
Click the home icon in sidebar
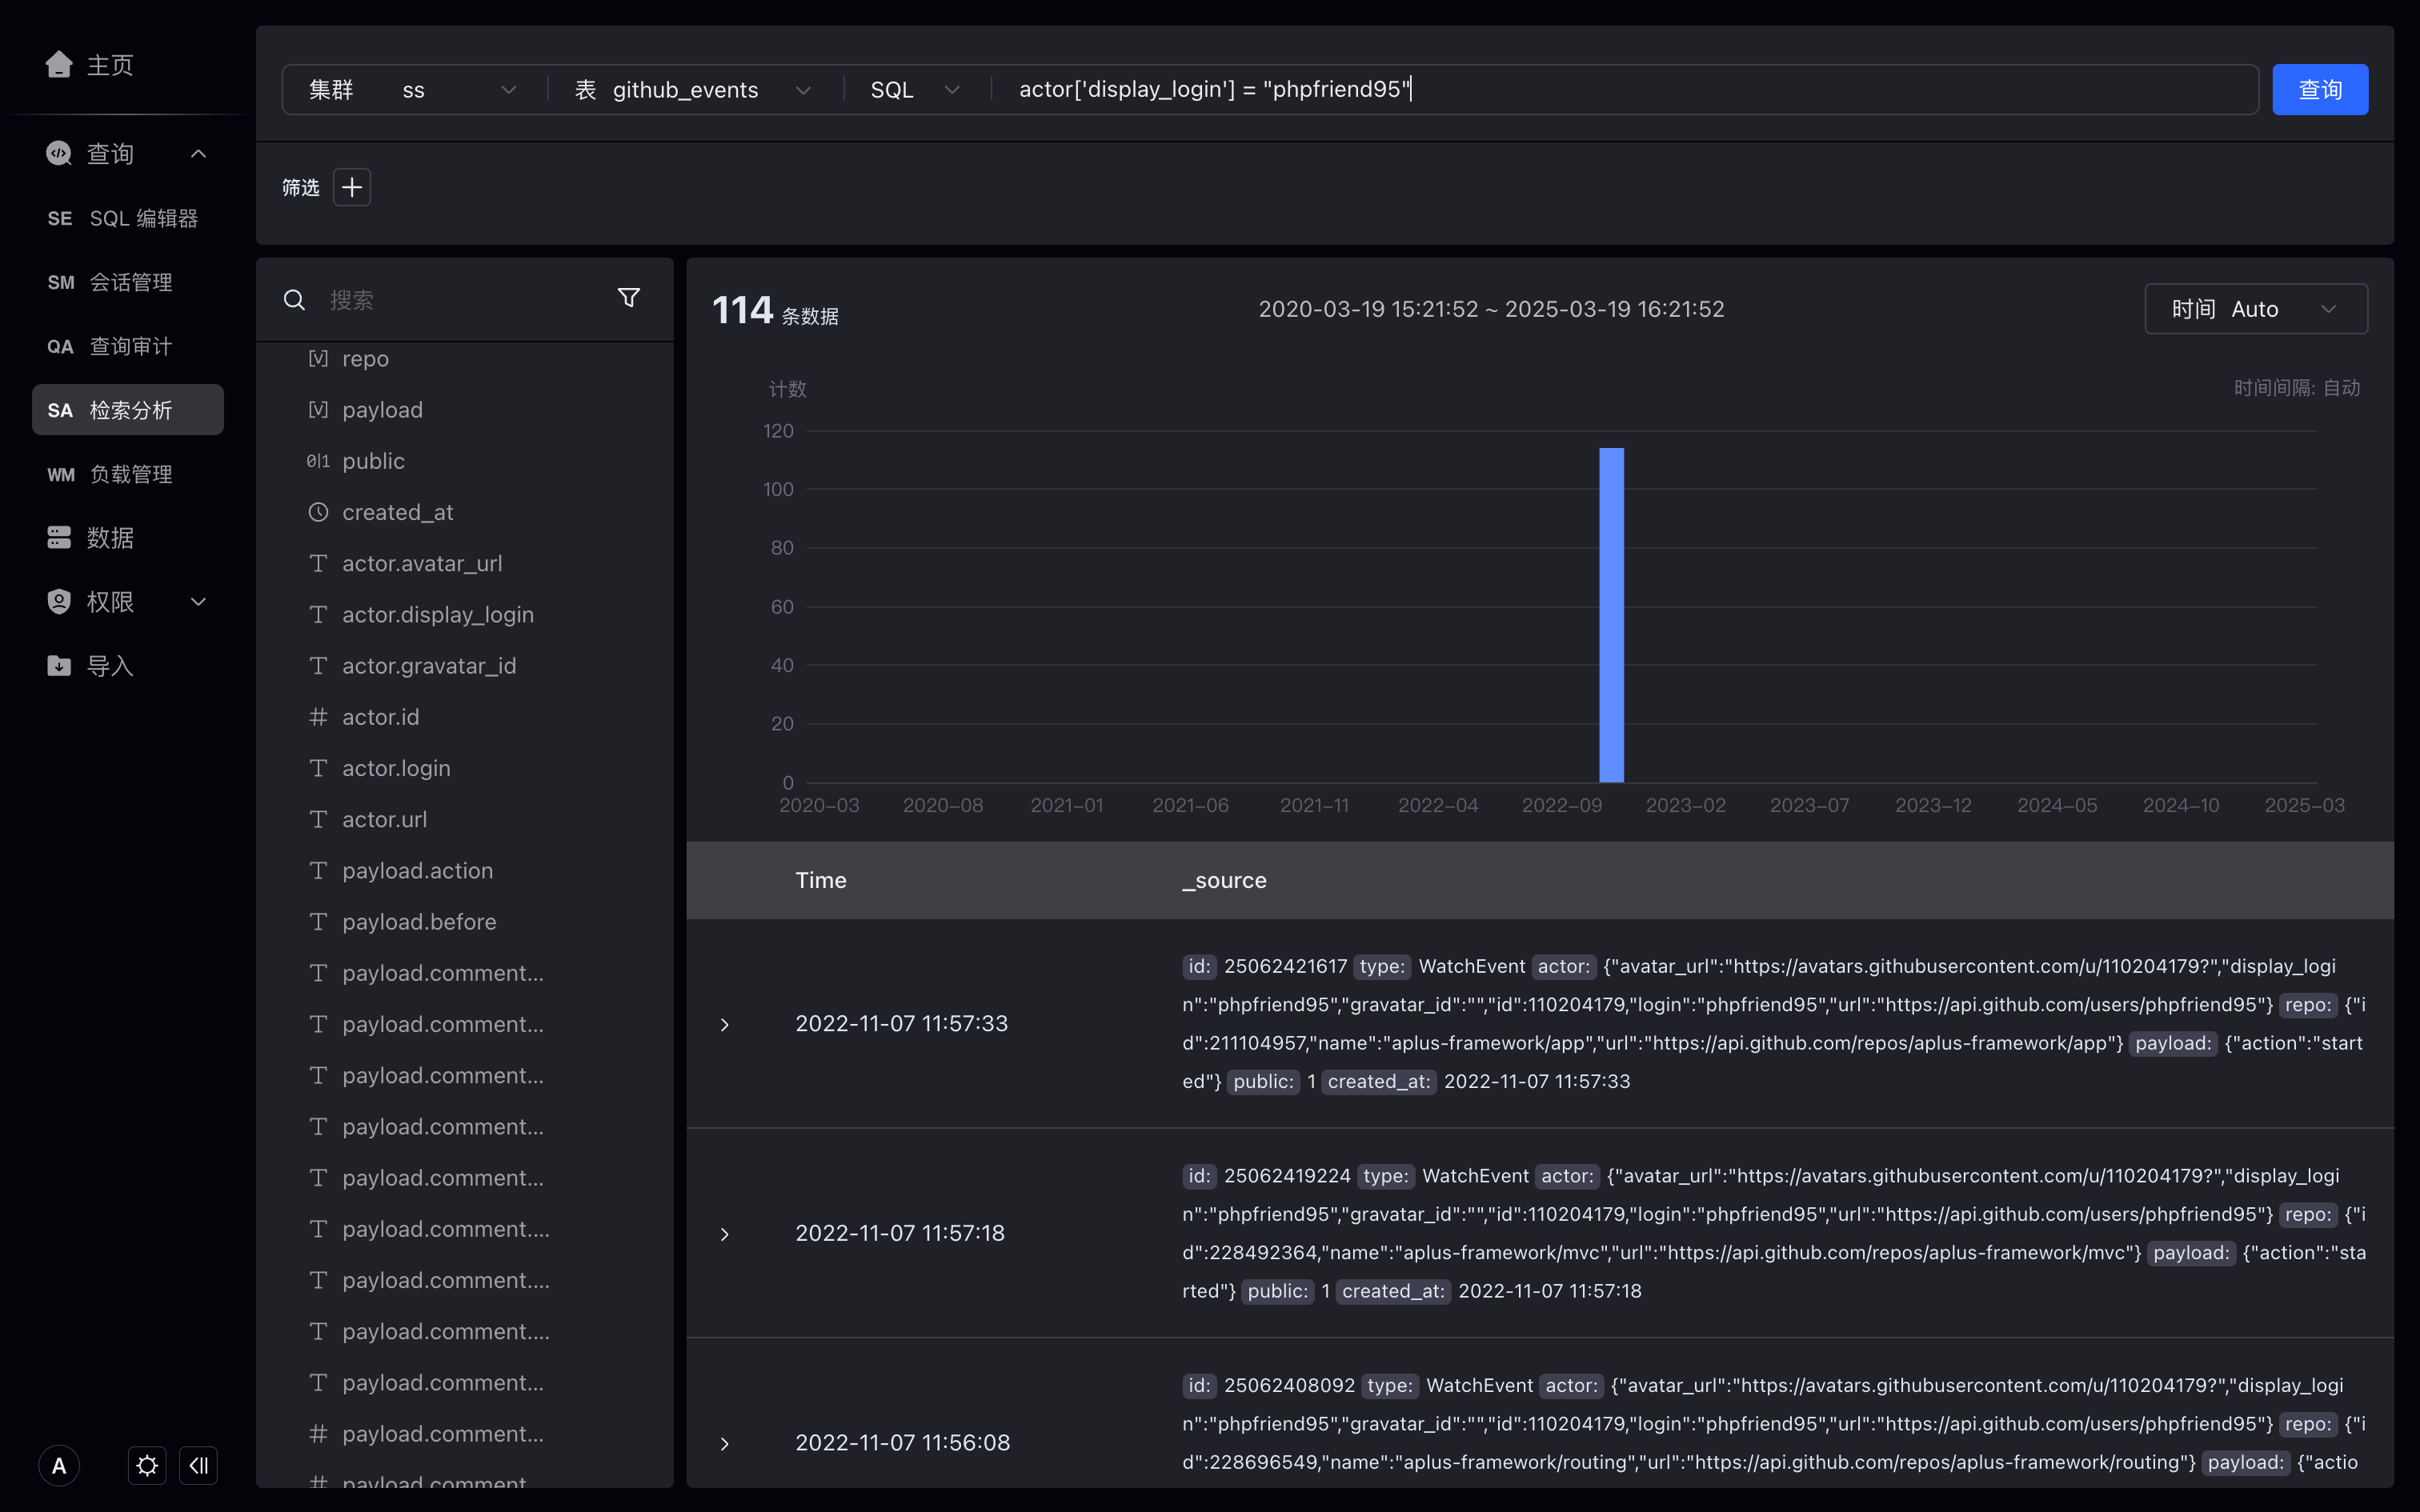(x=59, y=65)
